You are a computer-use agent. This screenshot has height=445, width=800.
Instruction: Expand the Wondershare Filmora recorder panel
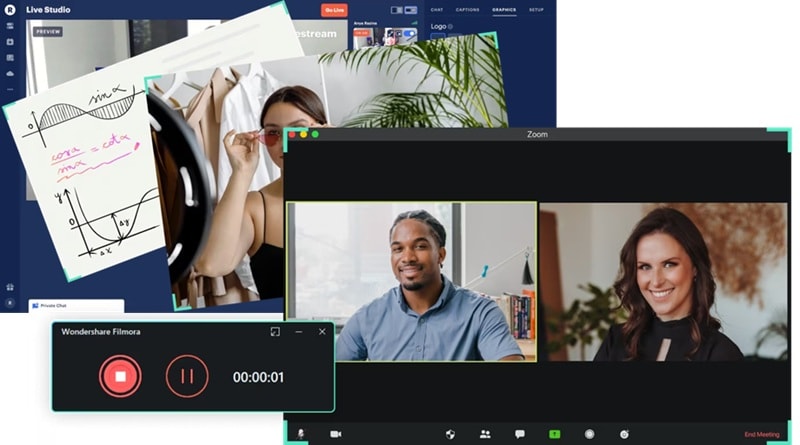275,332
